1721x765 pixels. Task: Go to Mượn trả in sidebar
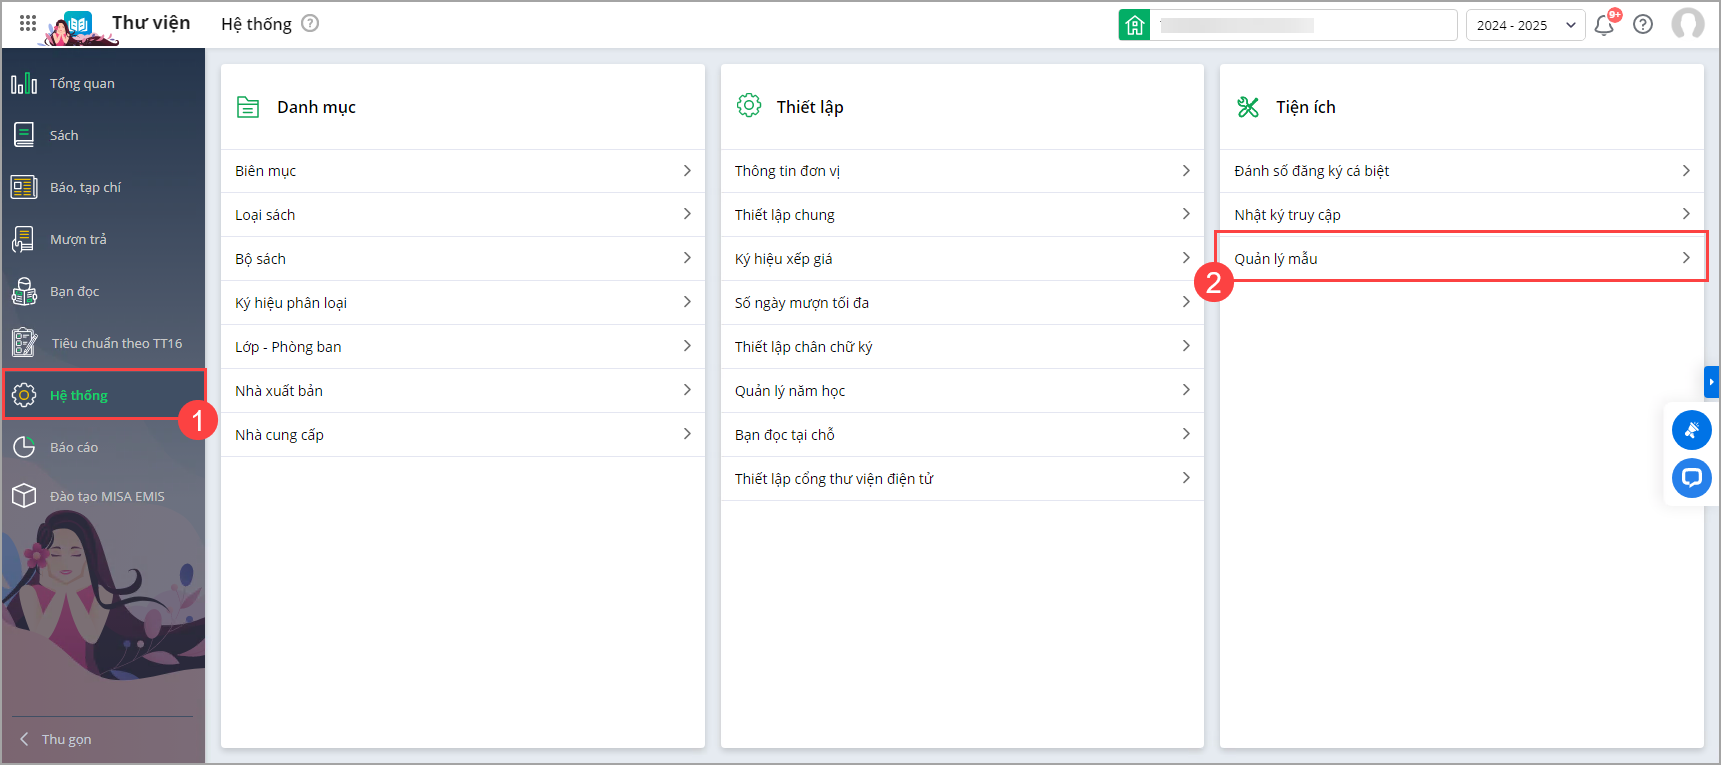[78, 239]
